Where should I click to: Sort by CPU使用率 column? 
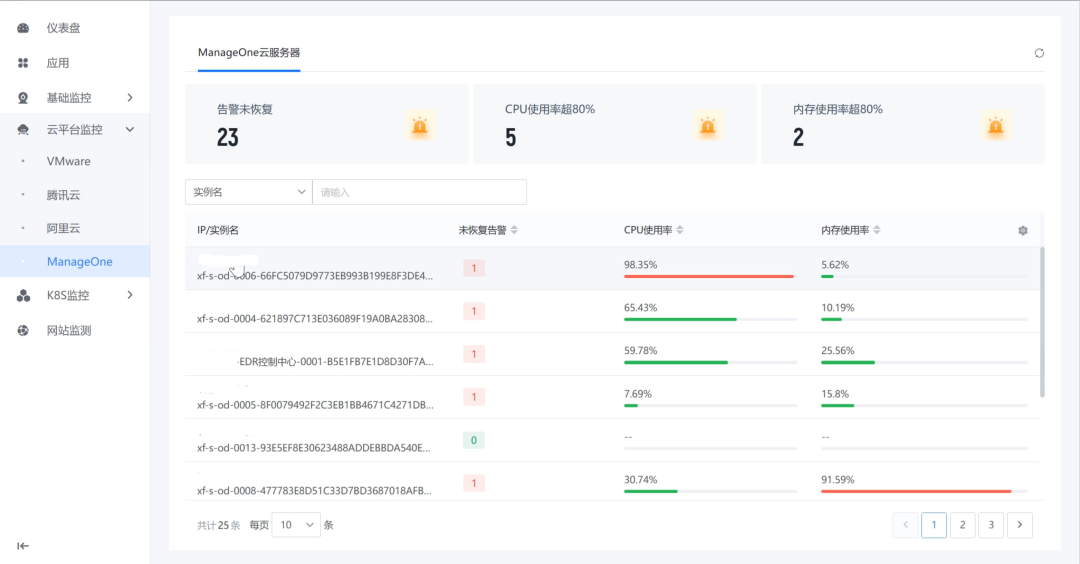[x=680, y=230]
